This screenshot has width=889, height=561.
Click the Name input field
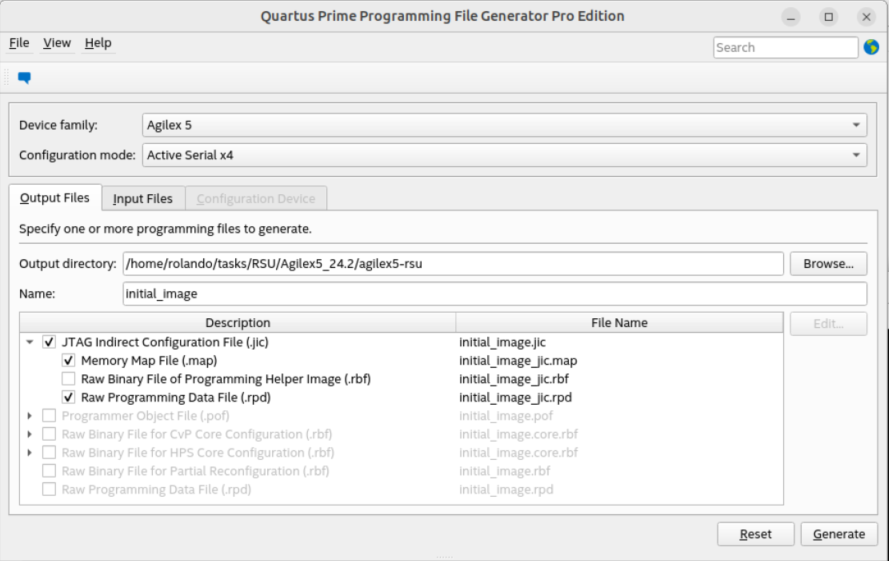click(x=494, y=294)
